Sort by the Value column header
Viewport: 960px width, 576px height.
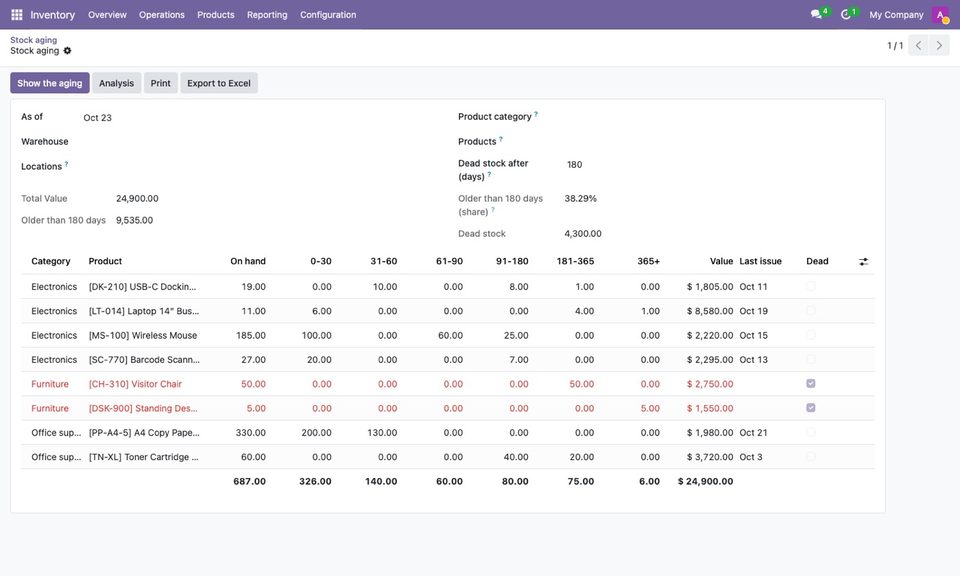(x=721, y=261)
